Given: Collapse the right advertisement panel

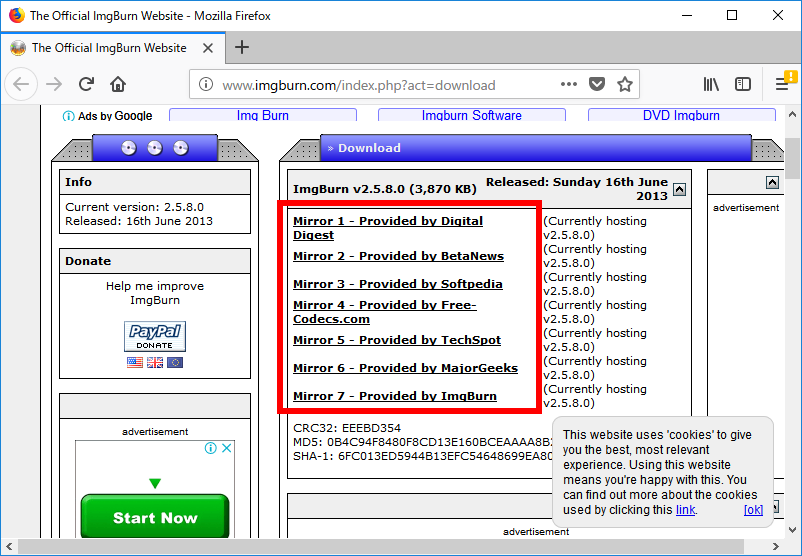Looking at the screenshot, I should (x=772, y=182).
